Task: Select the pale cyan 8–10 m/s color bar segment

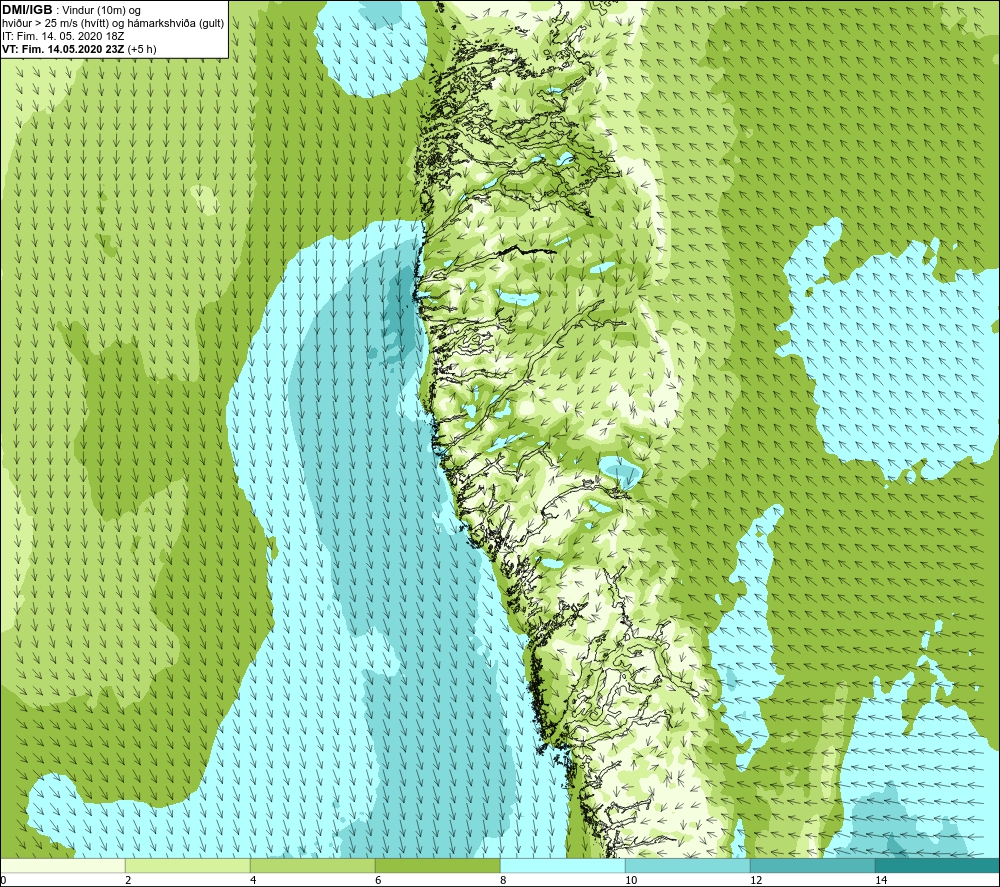Action: tap(562, 865)
